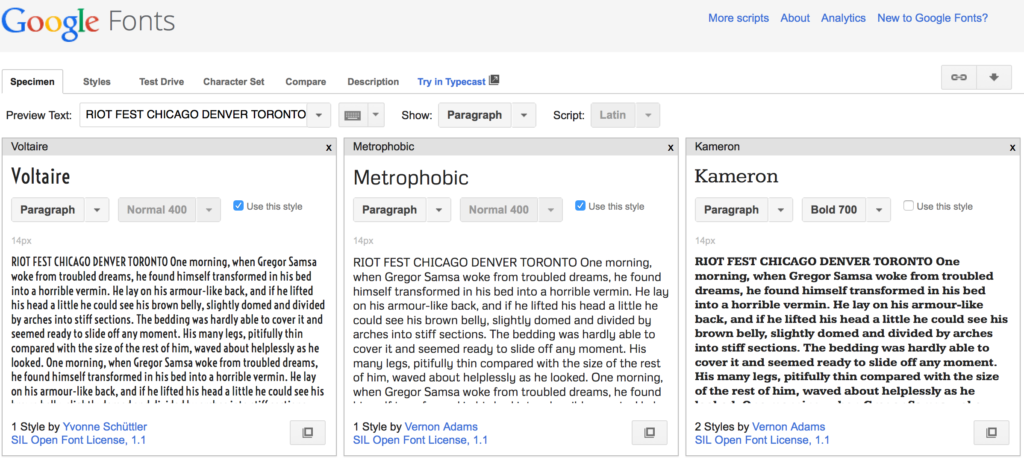Click the pop-out icon on Voltaire card
Screen dimensions: 1024x463
pos(308,432)
